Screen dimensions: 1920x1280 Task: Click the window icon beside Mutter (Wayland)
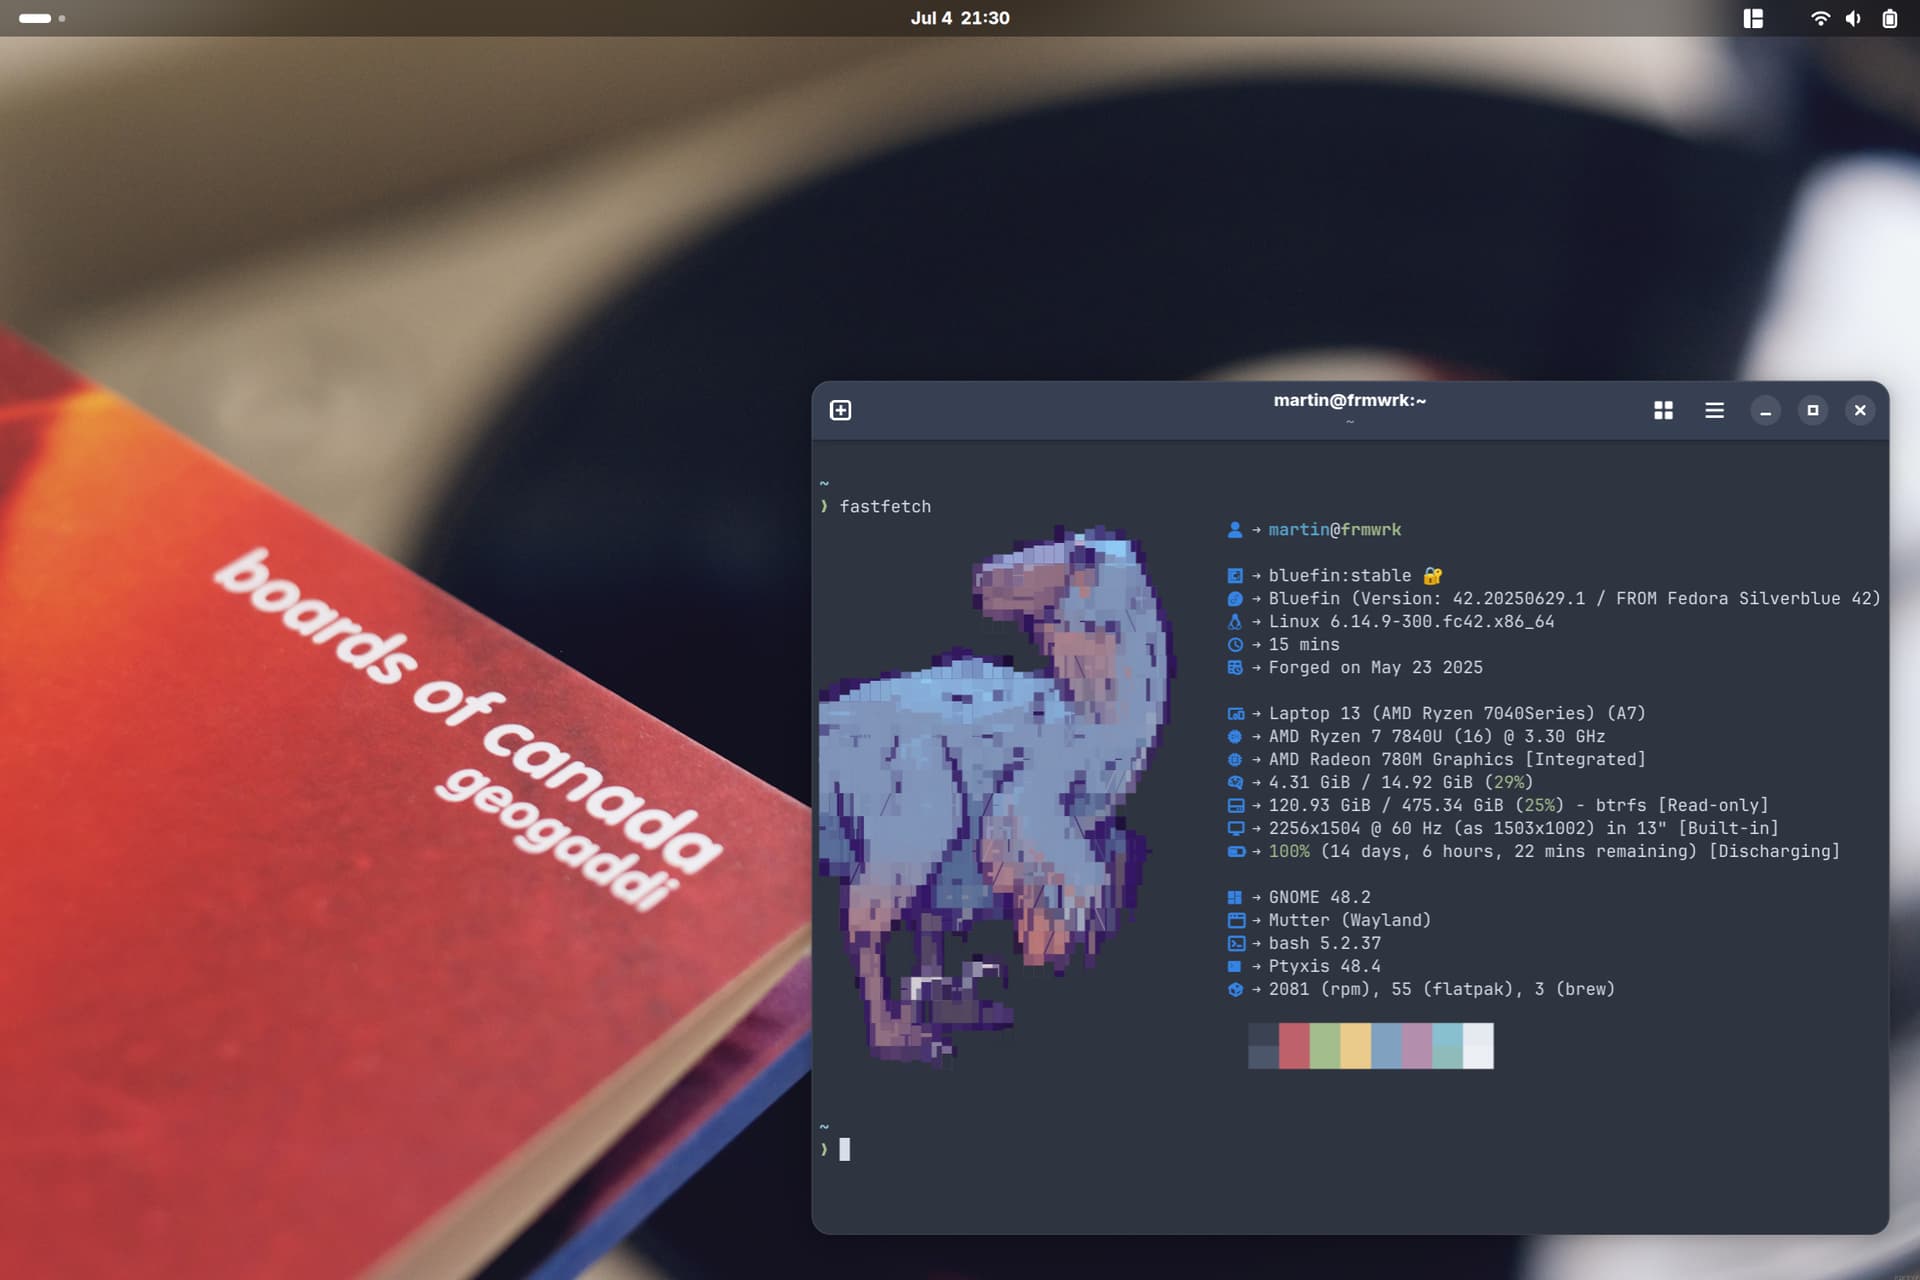pyautogui.click(x=1236, y=921)
